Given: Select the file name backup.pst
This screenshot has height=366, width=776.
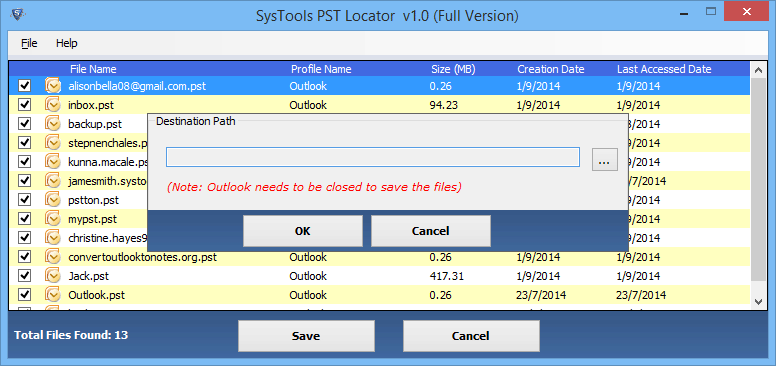Looking at the screenshot, I should (95, 124).
